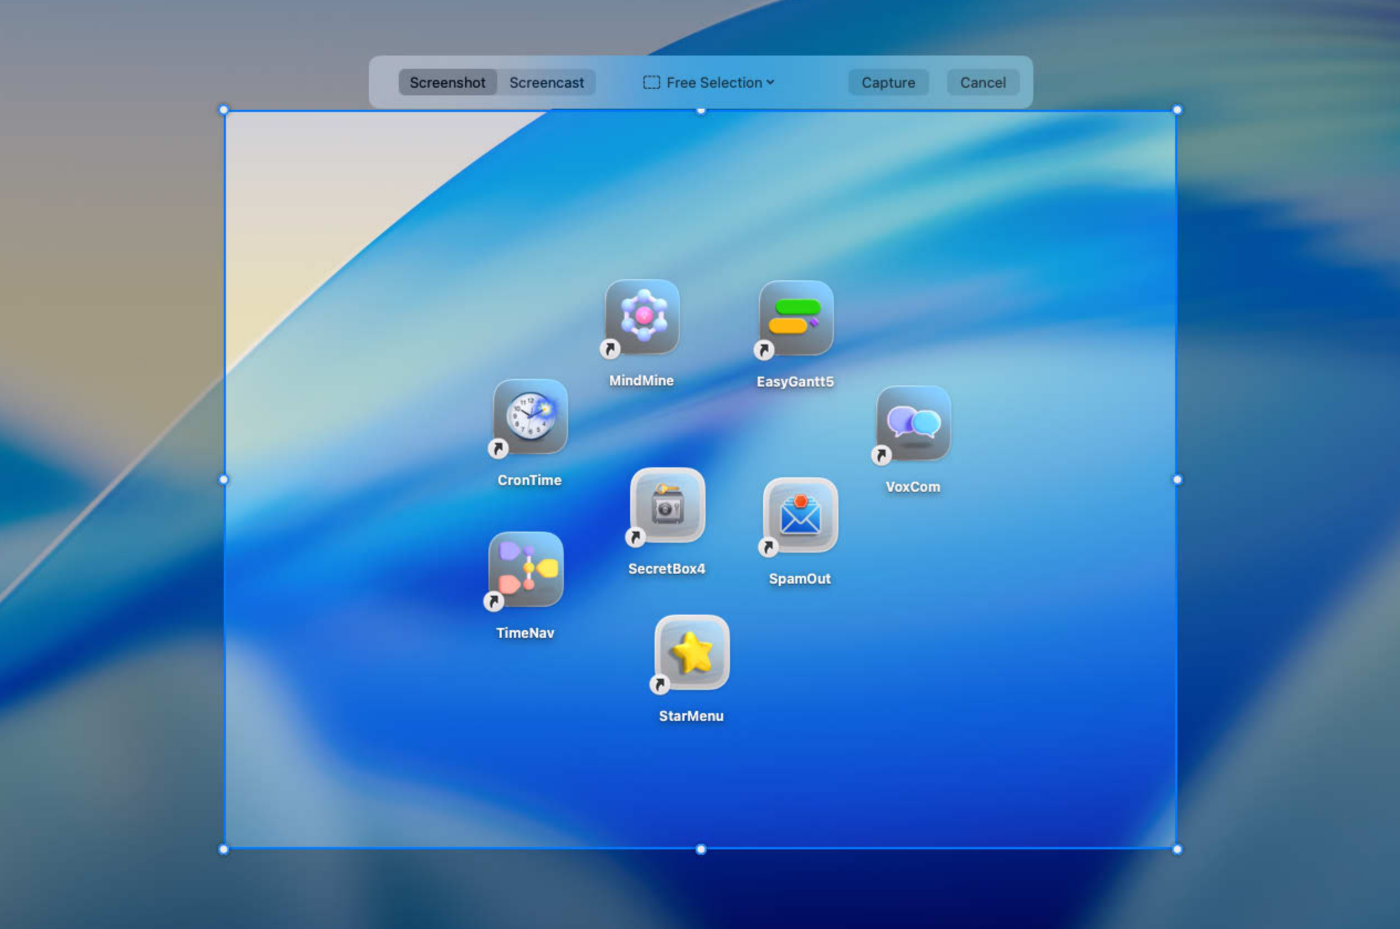This screenshot has width=1400, height=929.
Task: Open the EasyGantt5 app icon
Action: (796, 319)
